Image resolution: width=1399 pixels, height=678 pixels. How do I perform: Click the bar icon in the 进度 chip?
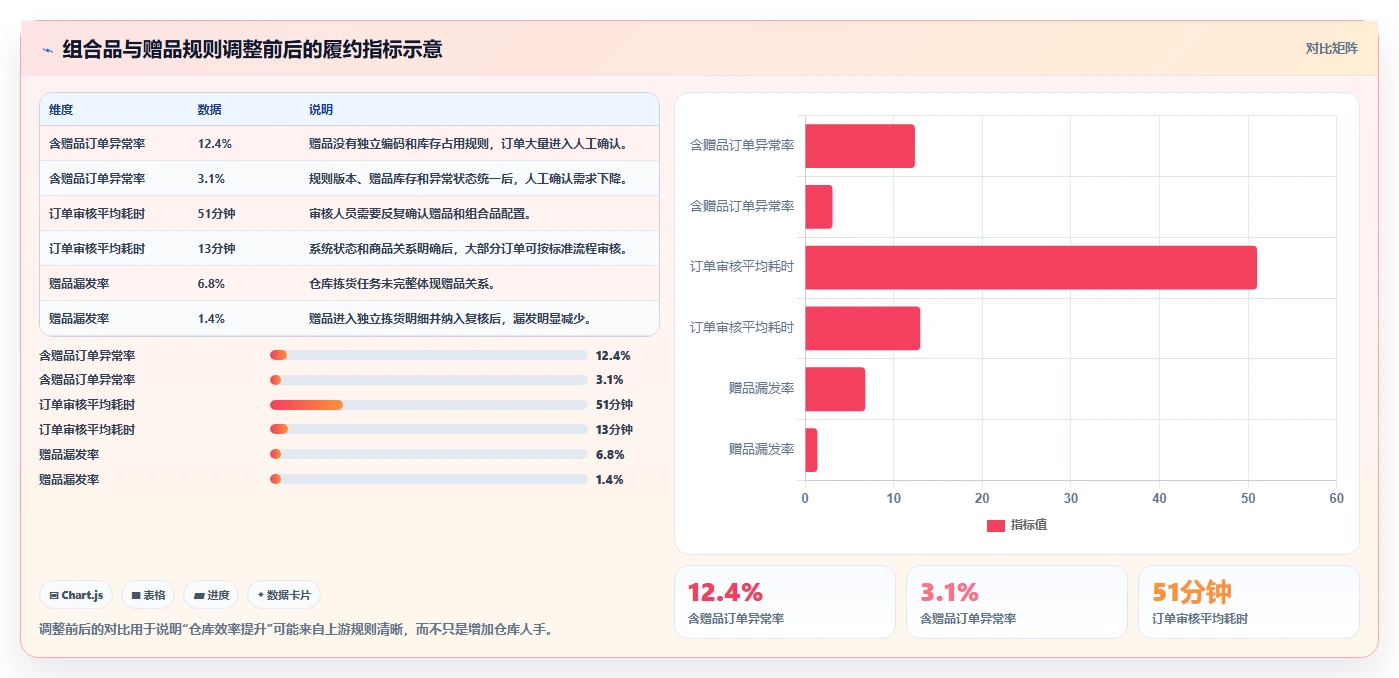pos(199,595)
